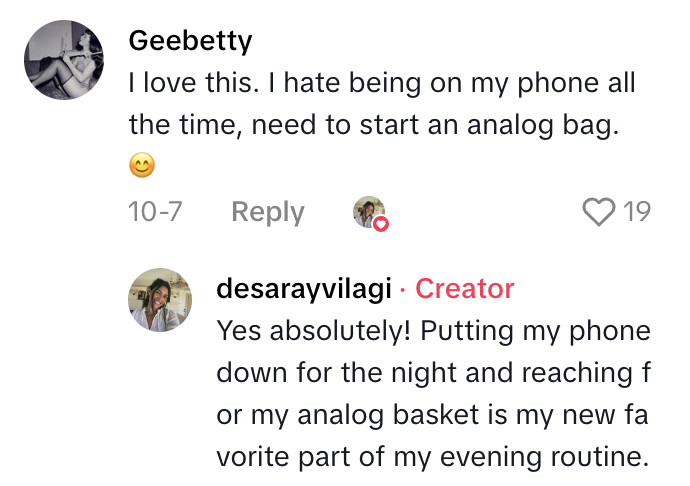Click the small creator-liked avatar beside Reply
This screenshot has width=690, height=486.
[369, 212]
